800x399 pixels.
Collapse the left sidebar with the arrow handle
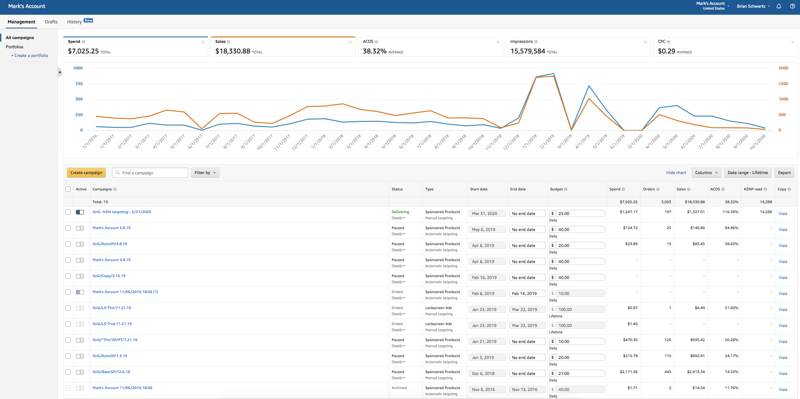tap(60, 72)
